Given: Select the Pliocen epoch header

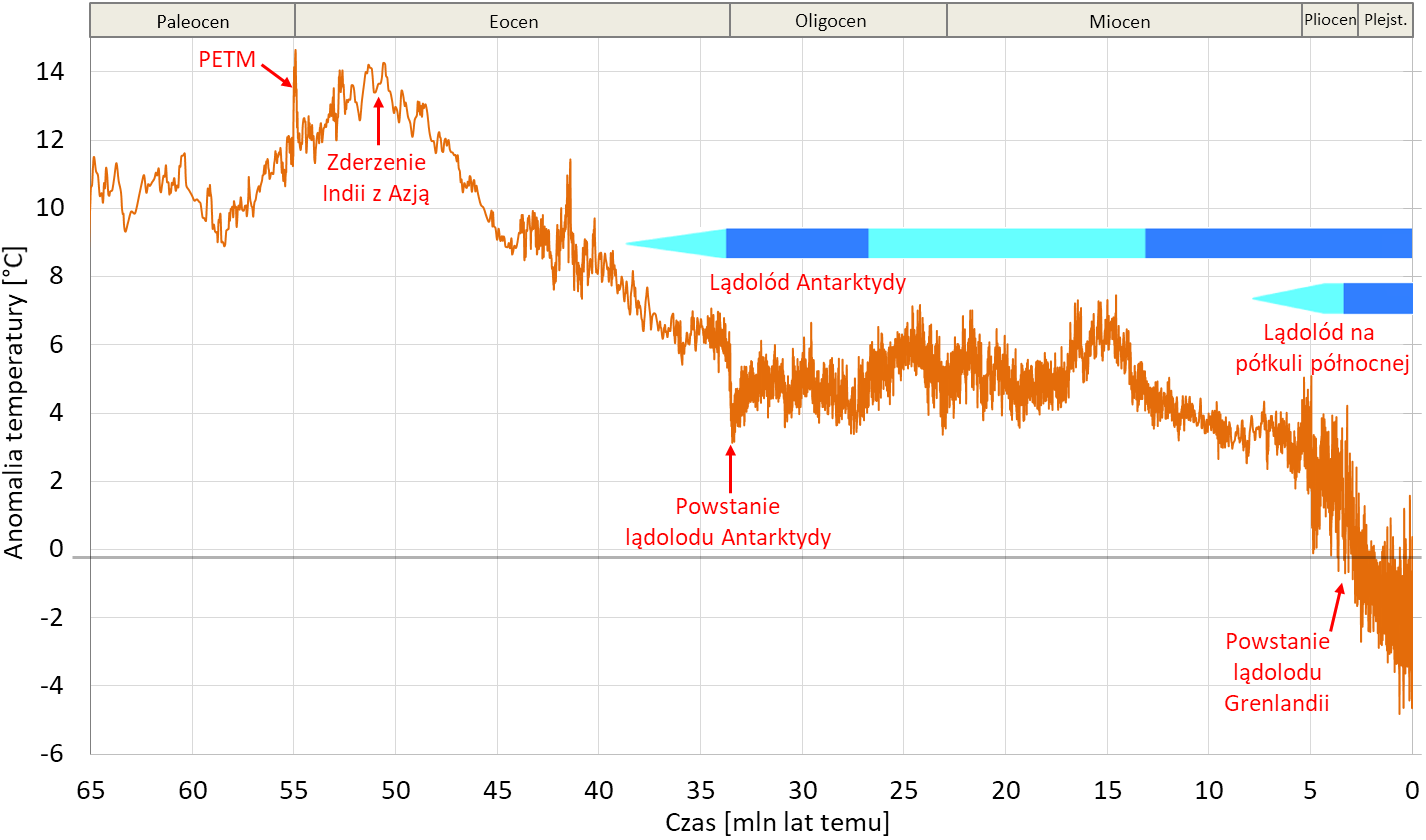Looking at the screenshot, I should point(1329,21).
